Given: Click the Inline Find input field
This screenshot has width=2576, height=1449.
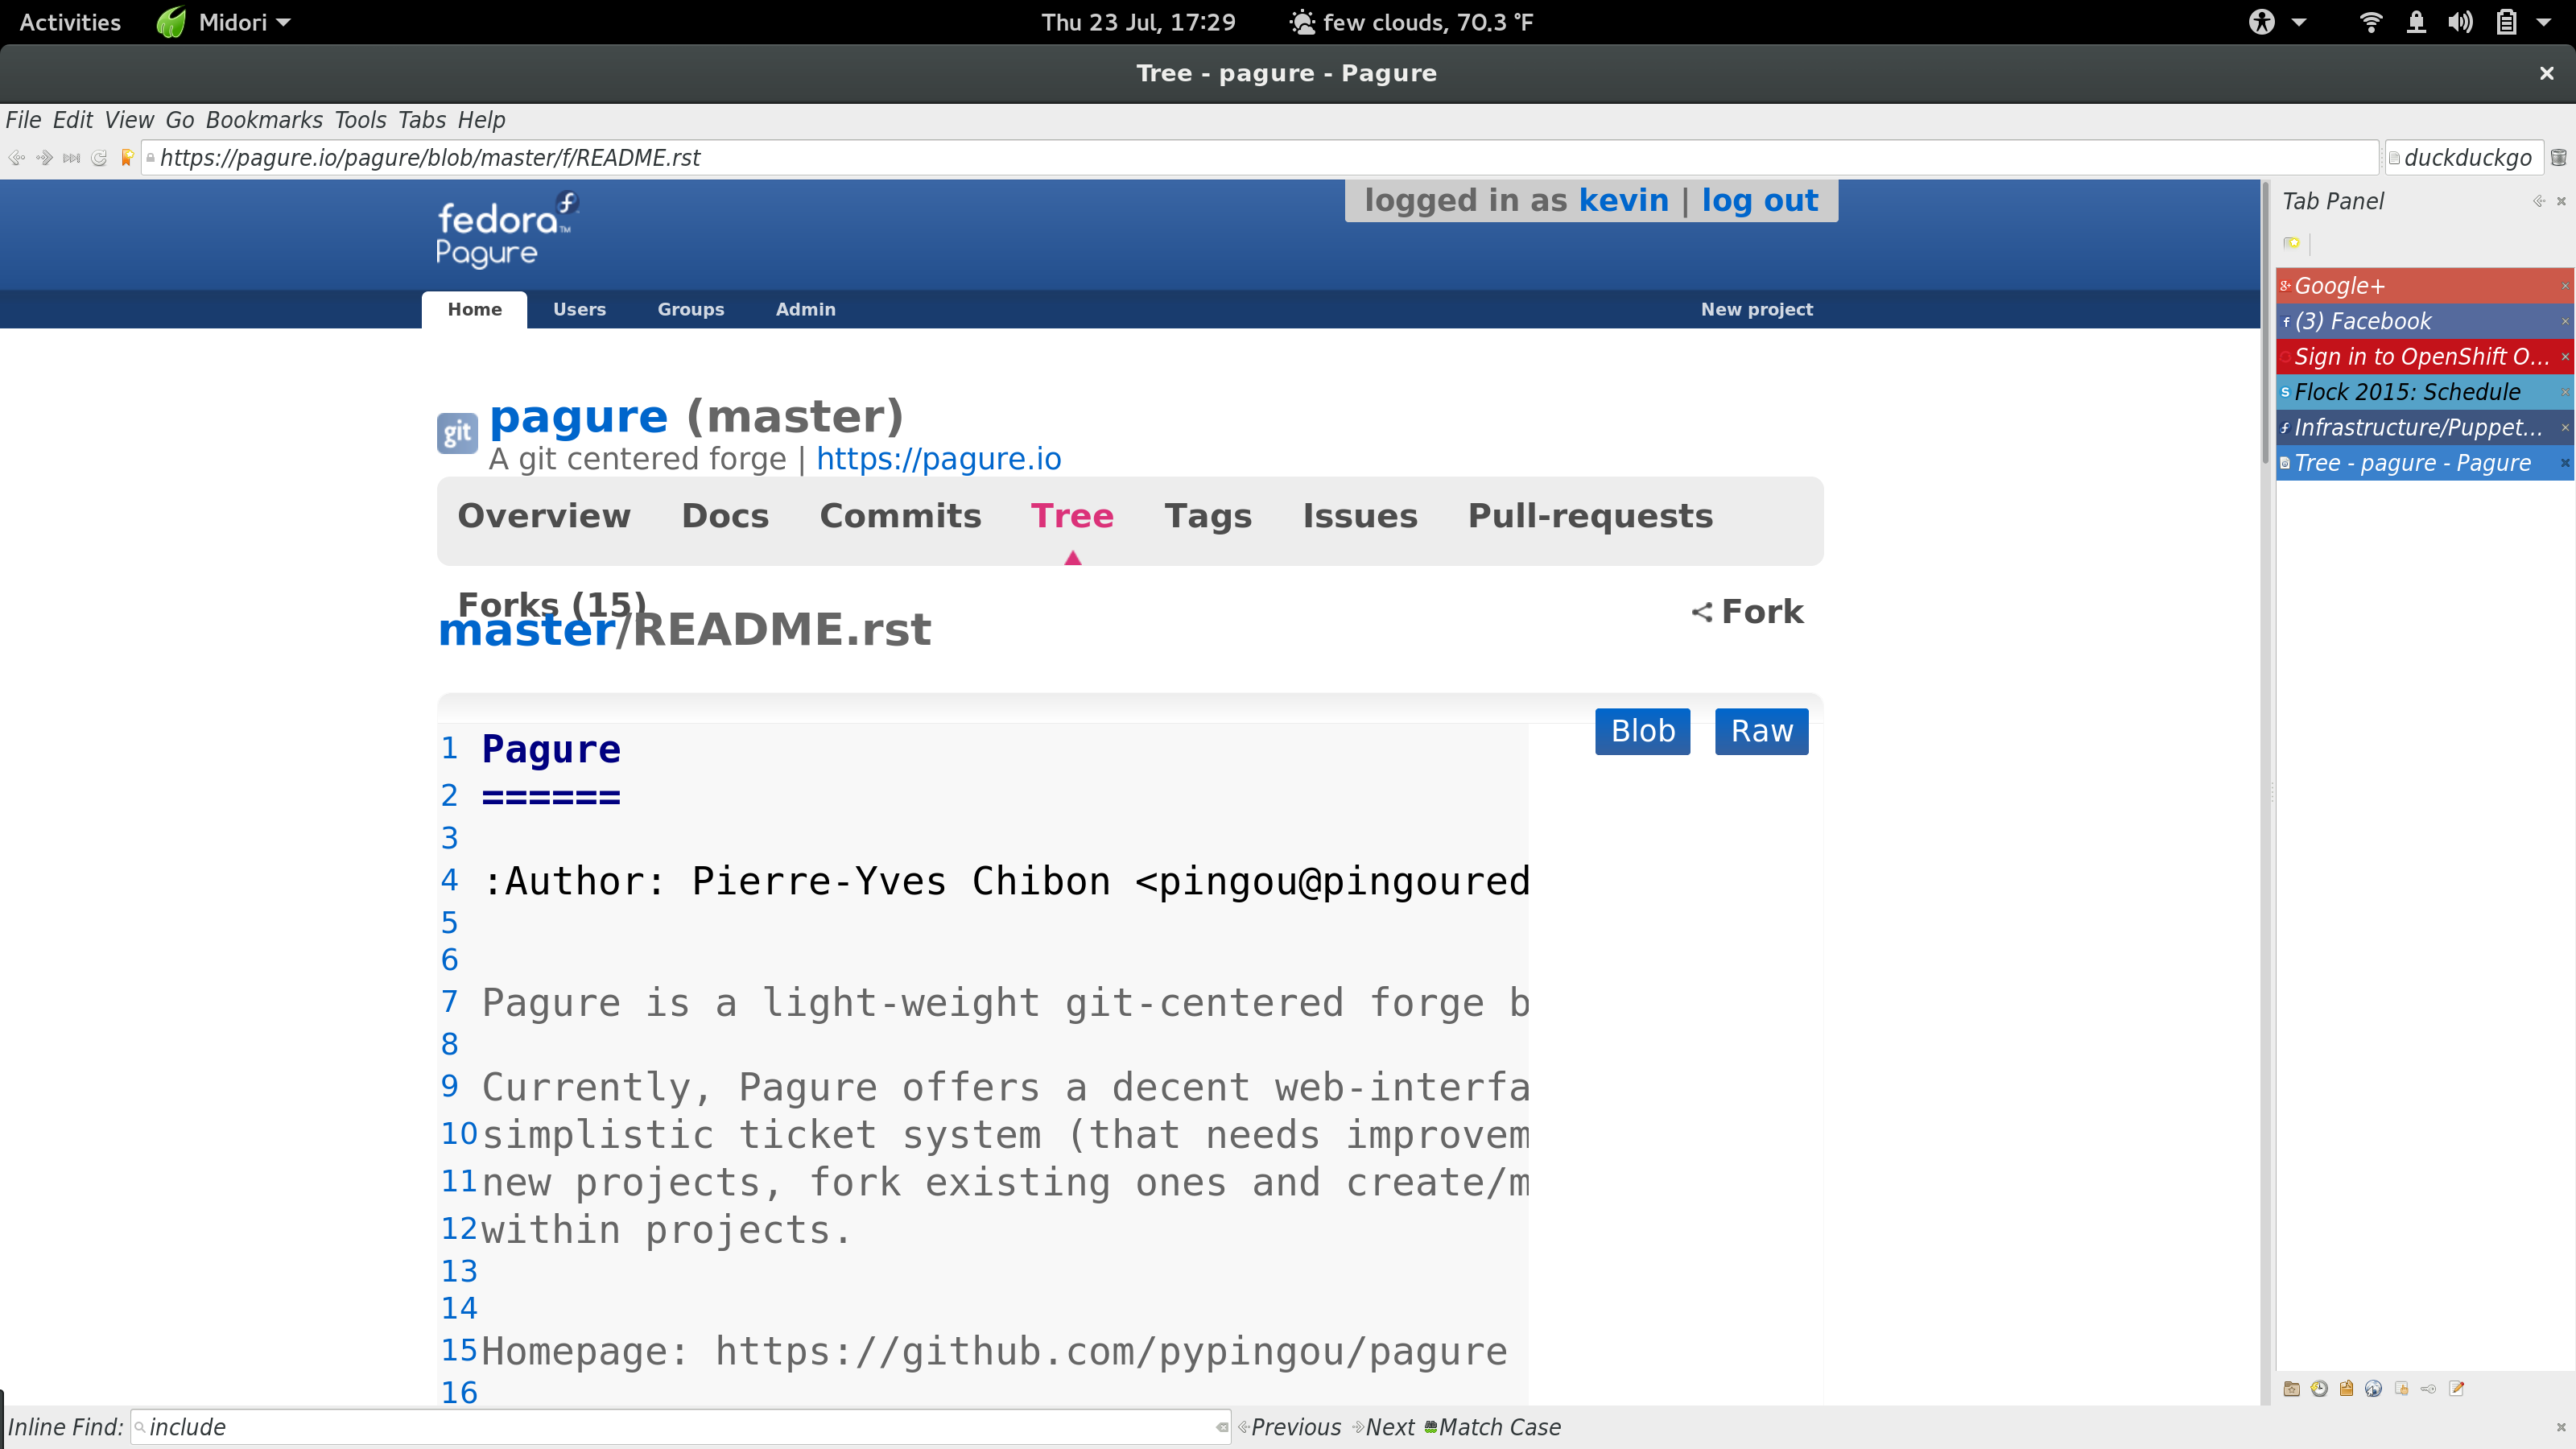Looking at the screenshot, I should tap(680, 1427).
